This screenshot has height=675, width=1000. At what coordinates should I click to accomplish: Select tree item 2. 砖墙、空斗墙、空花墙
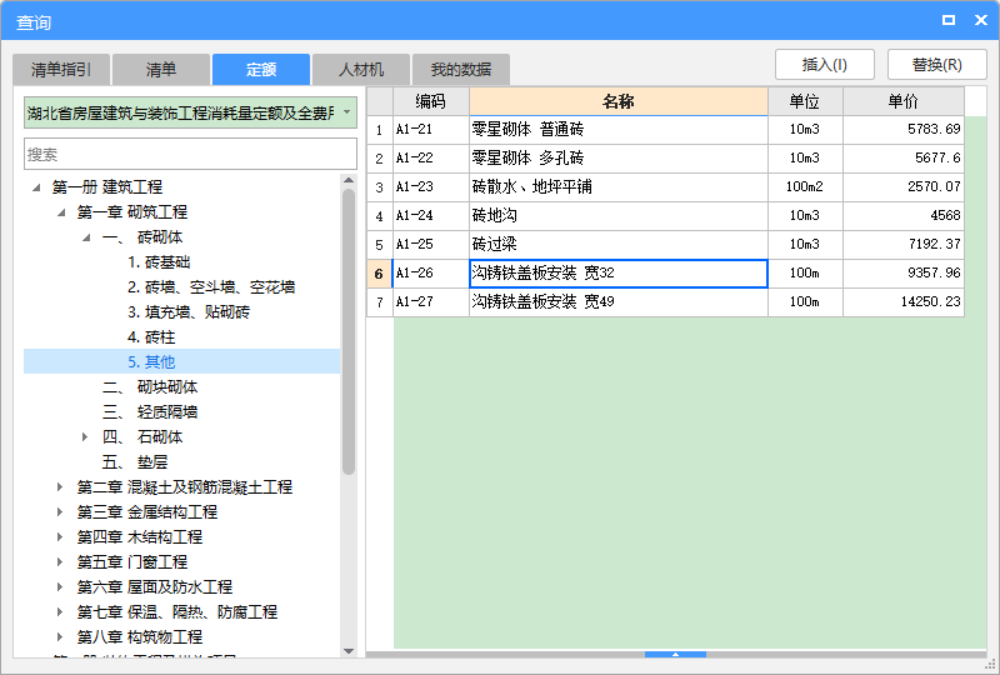pos(211,287)
